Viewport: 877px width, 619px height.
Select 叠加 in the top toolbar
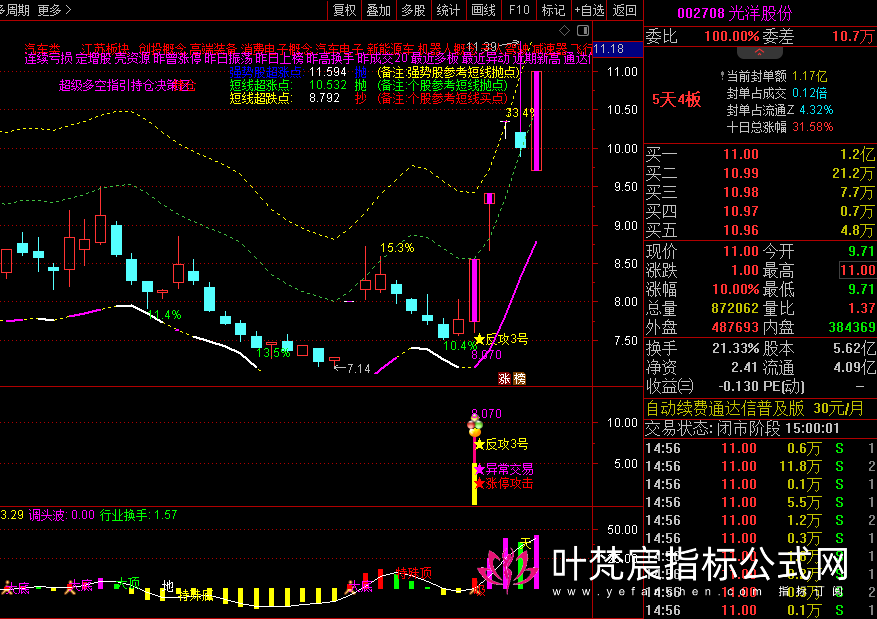coord(379,10)
